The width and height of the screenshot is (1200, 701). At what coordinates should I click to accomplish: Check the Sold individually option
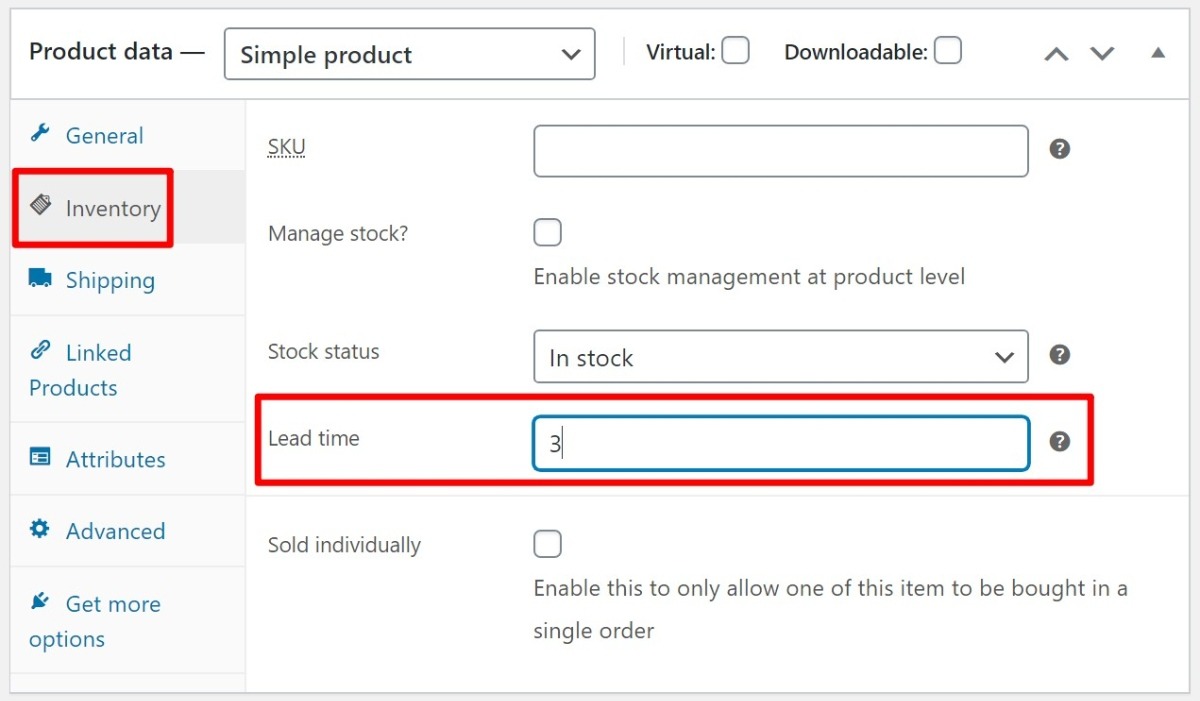click(548, 544)
